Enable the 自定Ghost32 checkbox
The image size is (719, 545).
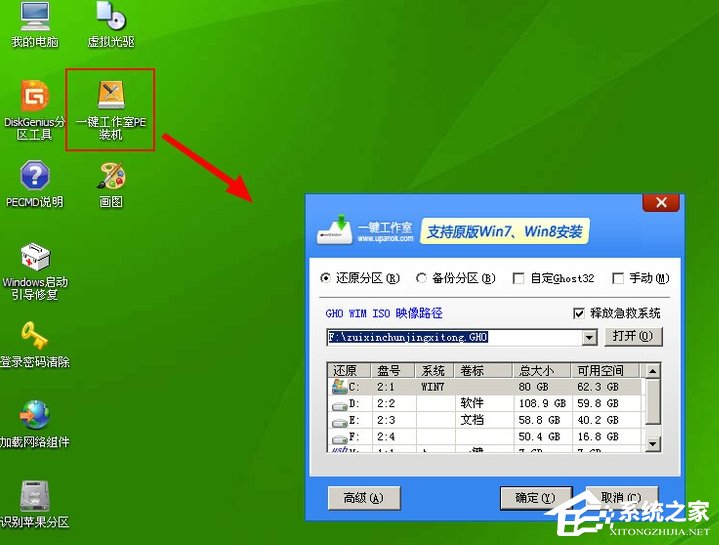pos(518,278)
